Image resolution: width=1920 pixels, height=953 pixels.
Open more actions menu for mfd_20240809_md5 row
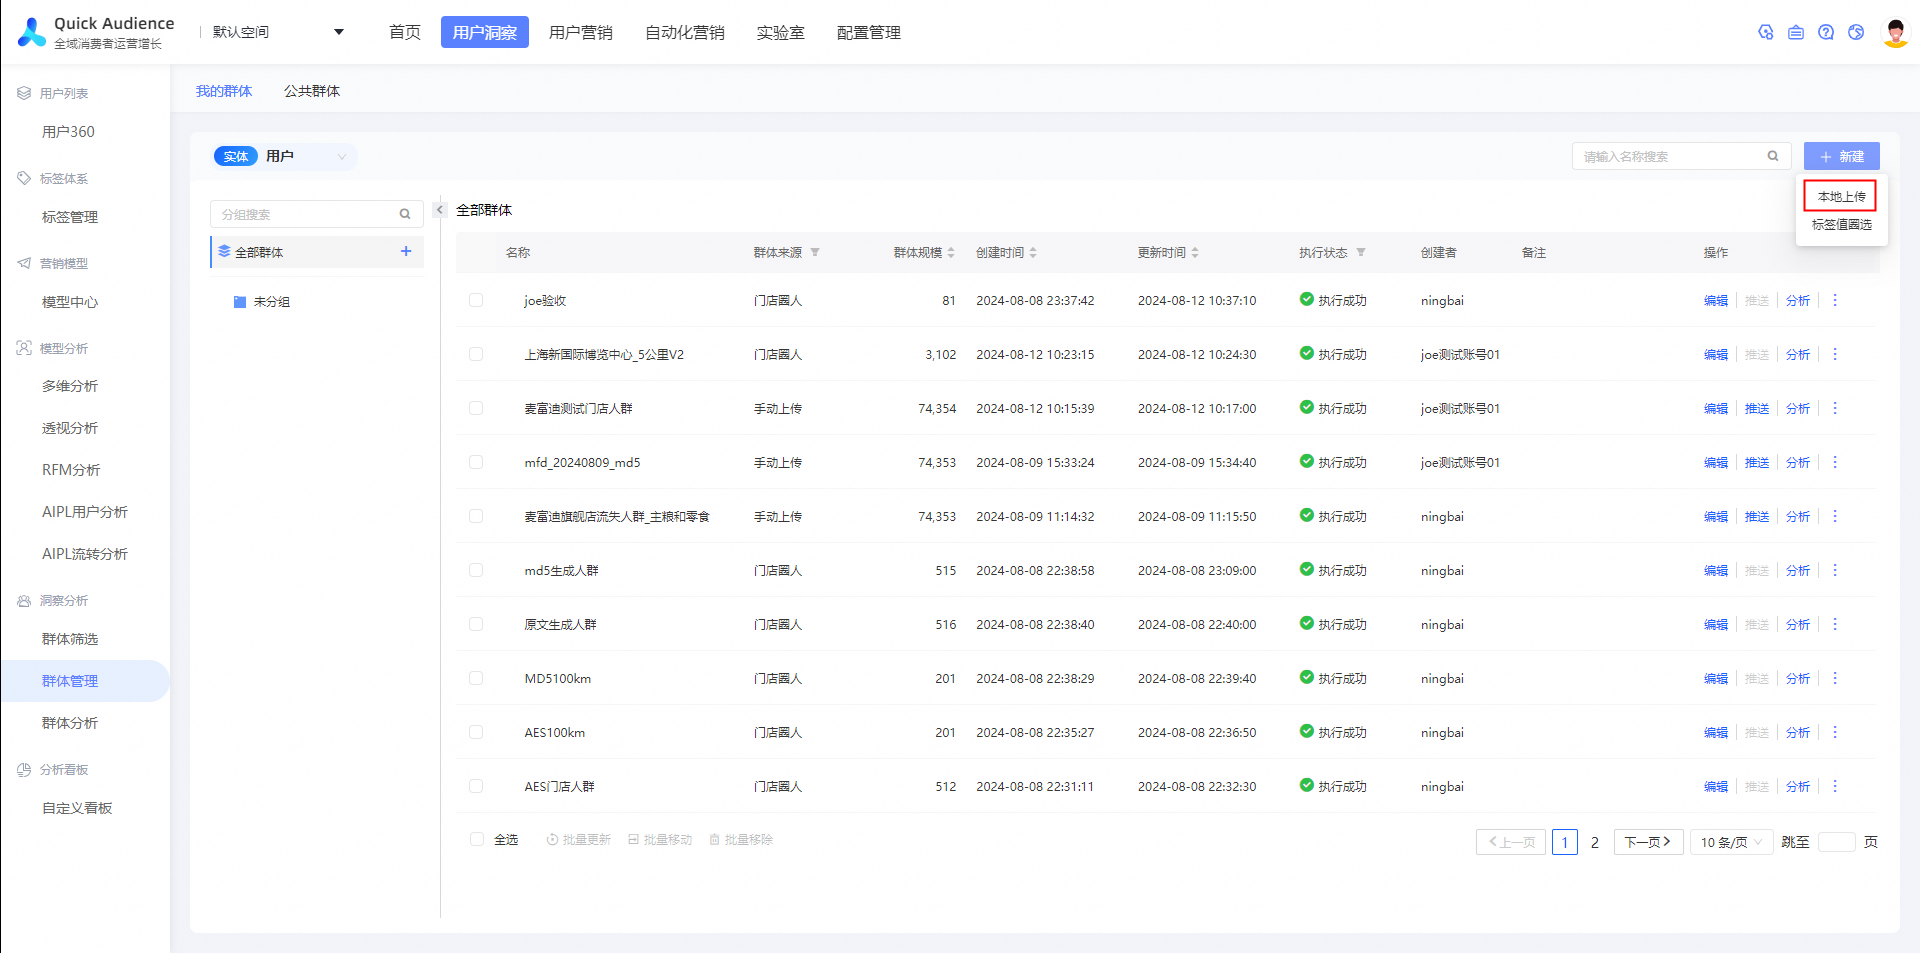[1835, 462]
